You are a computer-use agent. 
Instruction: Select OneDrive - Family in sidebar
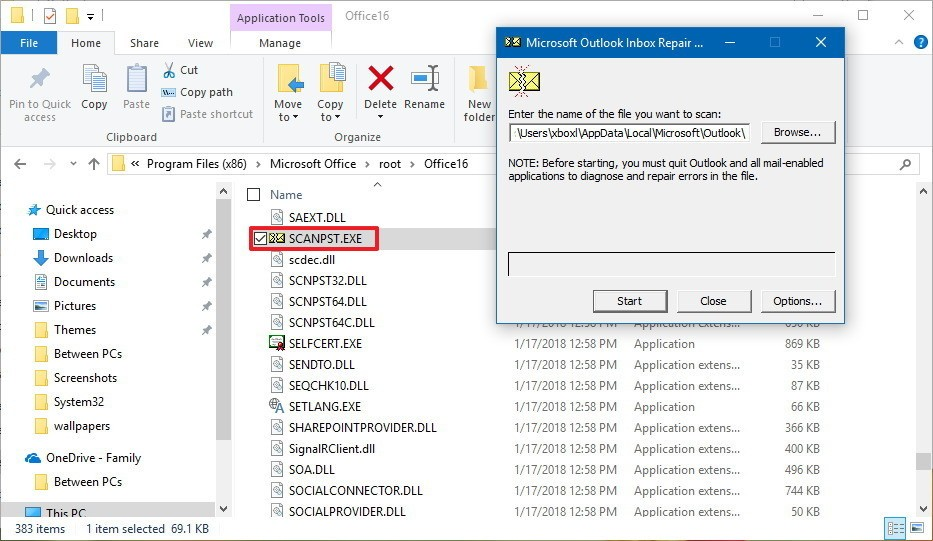click(93, 458)
